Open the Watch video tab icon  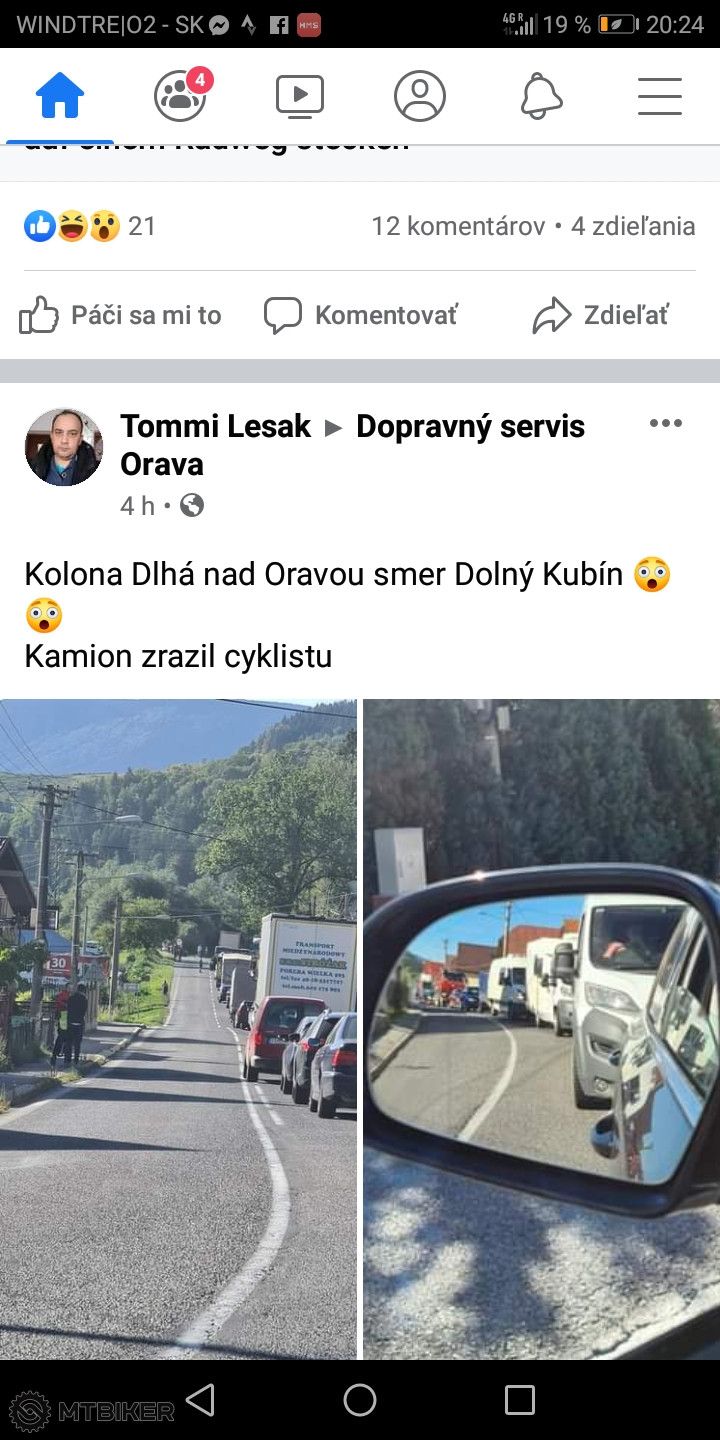[x=300, y=96]
